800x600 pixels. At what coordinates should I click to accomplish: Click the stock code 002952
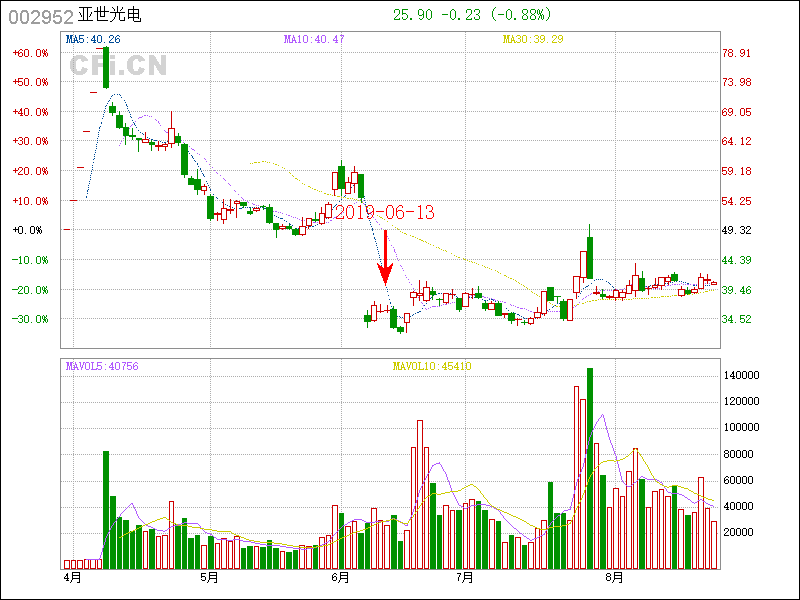click(x=39, y=16)
